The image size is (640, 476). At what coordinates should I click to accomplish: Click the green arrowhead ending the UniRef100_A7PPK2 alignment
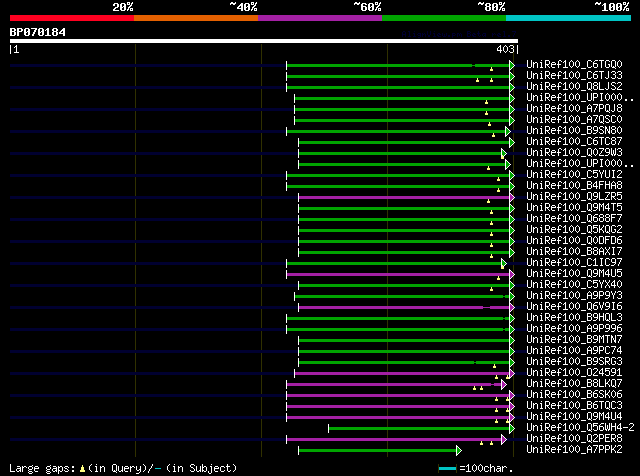pos(459,451)
